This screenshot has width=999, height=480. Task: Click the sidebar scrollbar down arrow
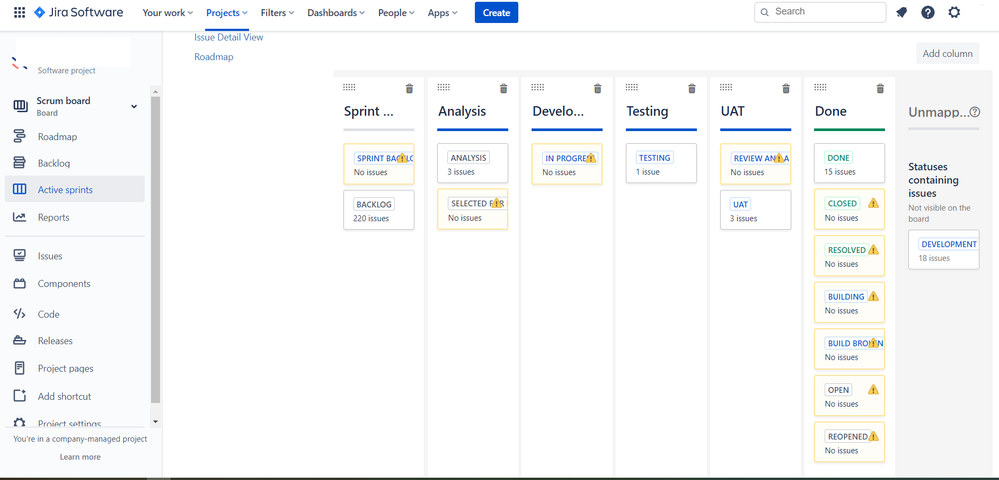point(155,422)
